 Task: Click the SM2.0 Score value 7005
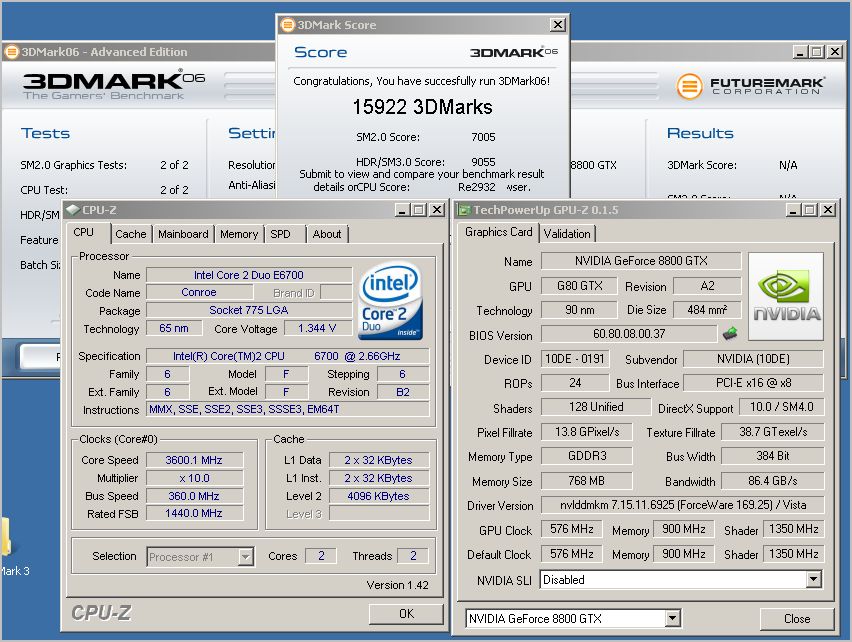pos(483,137)
